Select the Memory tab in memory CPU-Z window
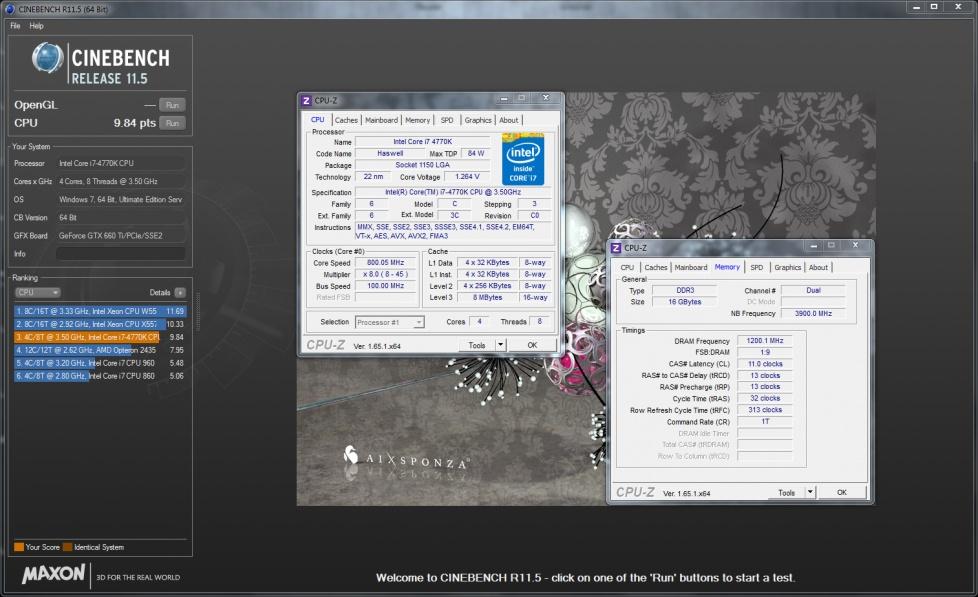The width and height of the screenshot is (978, 597). click(x=727, y=267)
